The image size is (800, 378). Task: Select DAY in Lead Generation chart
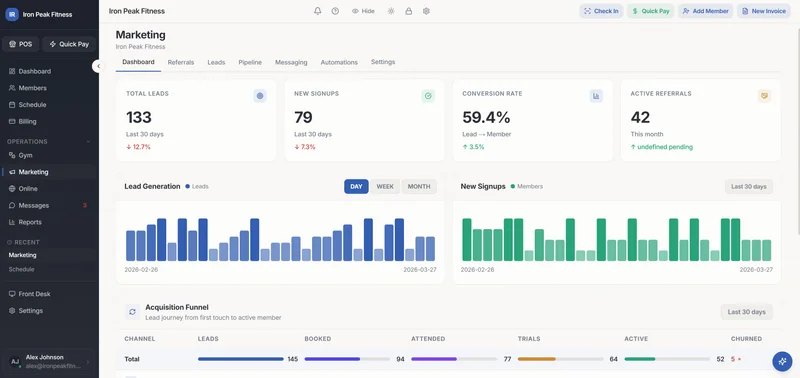click(x=356, y=187)
